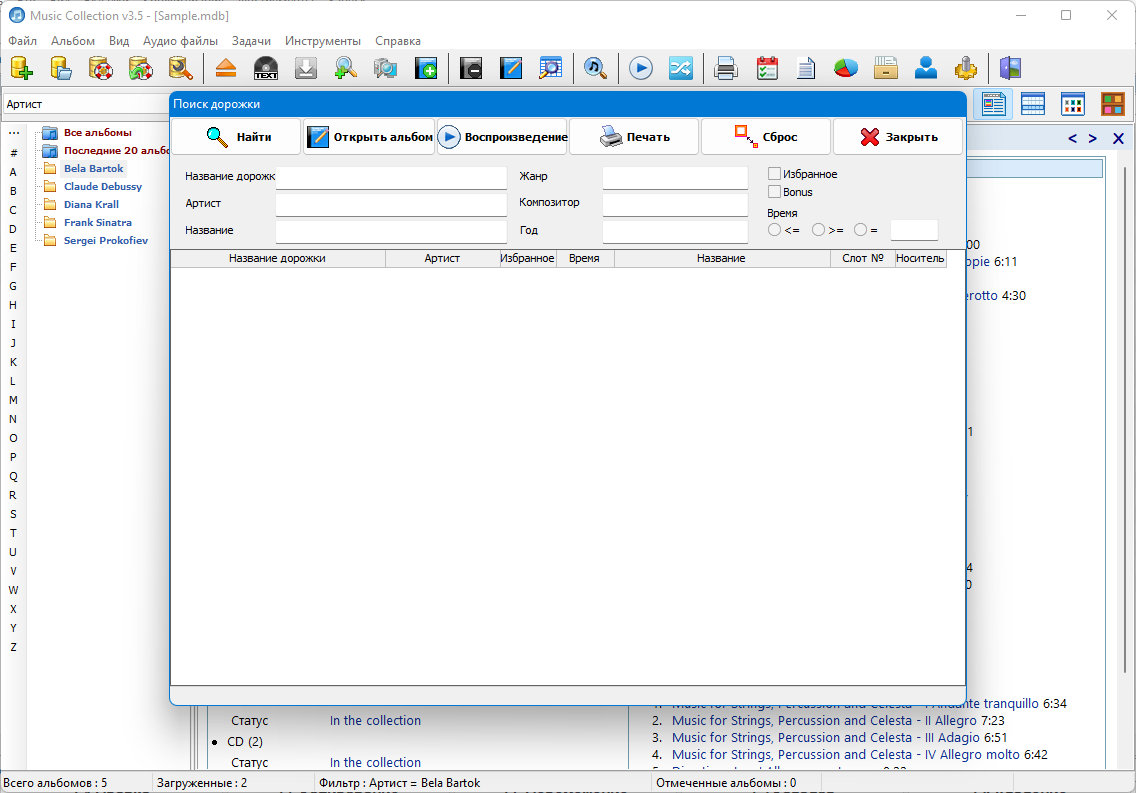The width and height of the screenshot is (1136, 793).
Task: Click the camera search icon in toolbar
Action: pos(385,68)
